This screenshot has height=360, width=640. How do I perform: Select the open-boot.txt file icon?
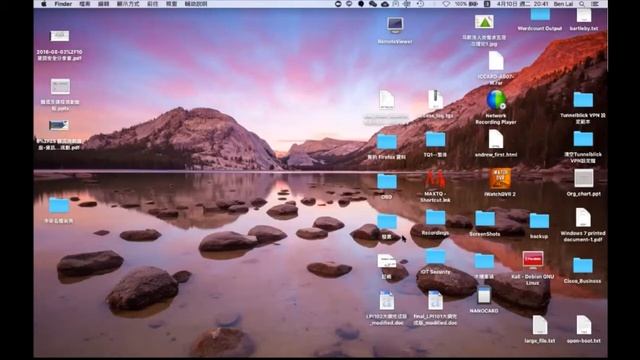pos(584,325)
